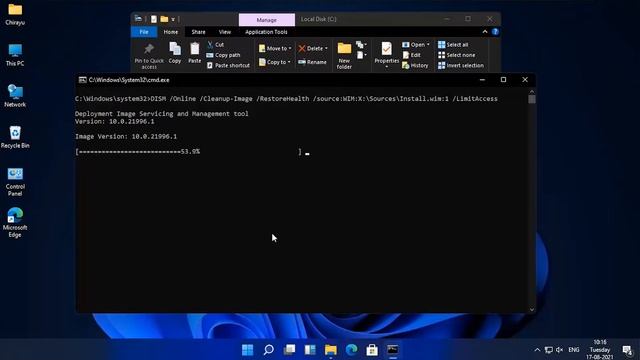Click History in Explorer ribbon
Image resolution: width=640 pixels, height=360 pixels.
pyautogui.click(x=415, y=65)
